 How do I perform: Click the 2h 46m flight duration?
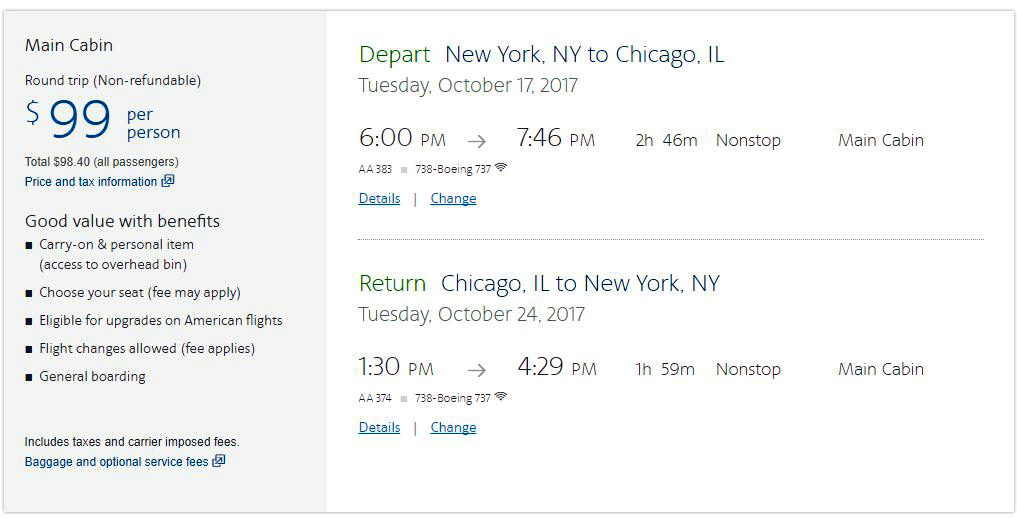[666, 140]
